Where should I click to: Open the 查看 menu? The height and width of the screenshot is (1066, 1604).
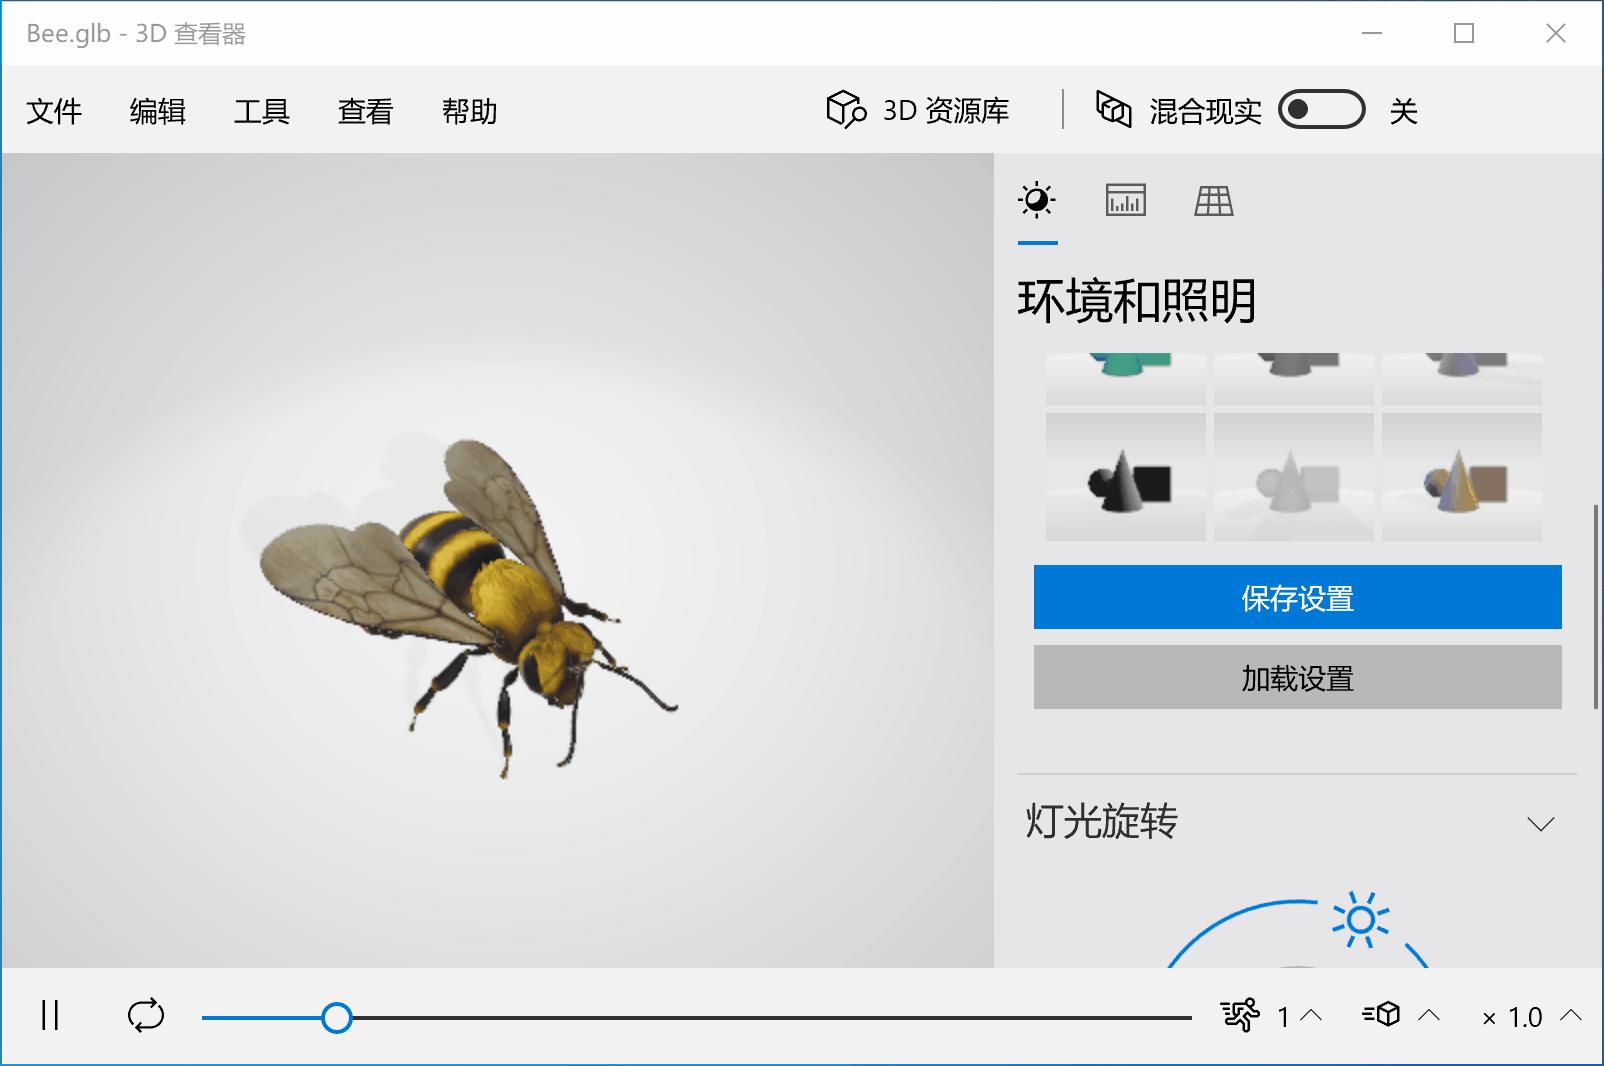[x=364, y=111]
